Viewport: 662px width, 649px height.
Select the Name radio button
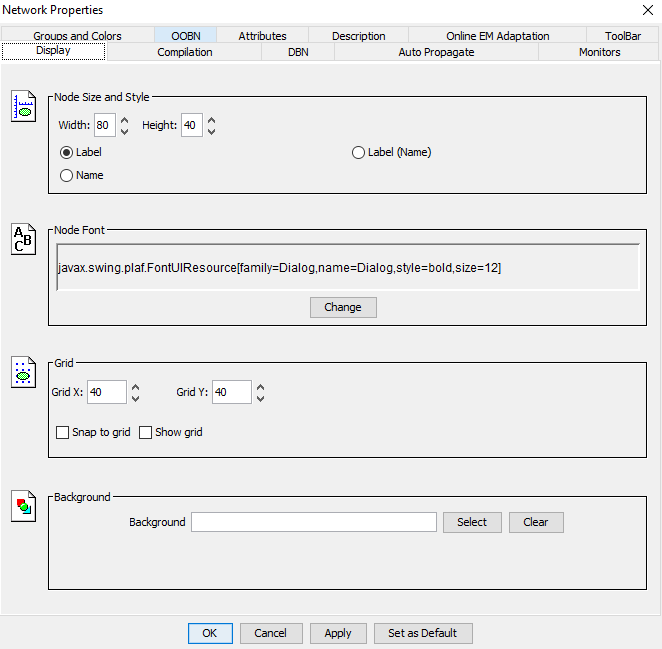pos(67,175)
